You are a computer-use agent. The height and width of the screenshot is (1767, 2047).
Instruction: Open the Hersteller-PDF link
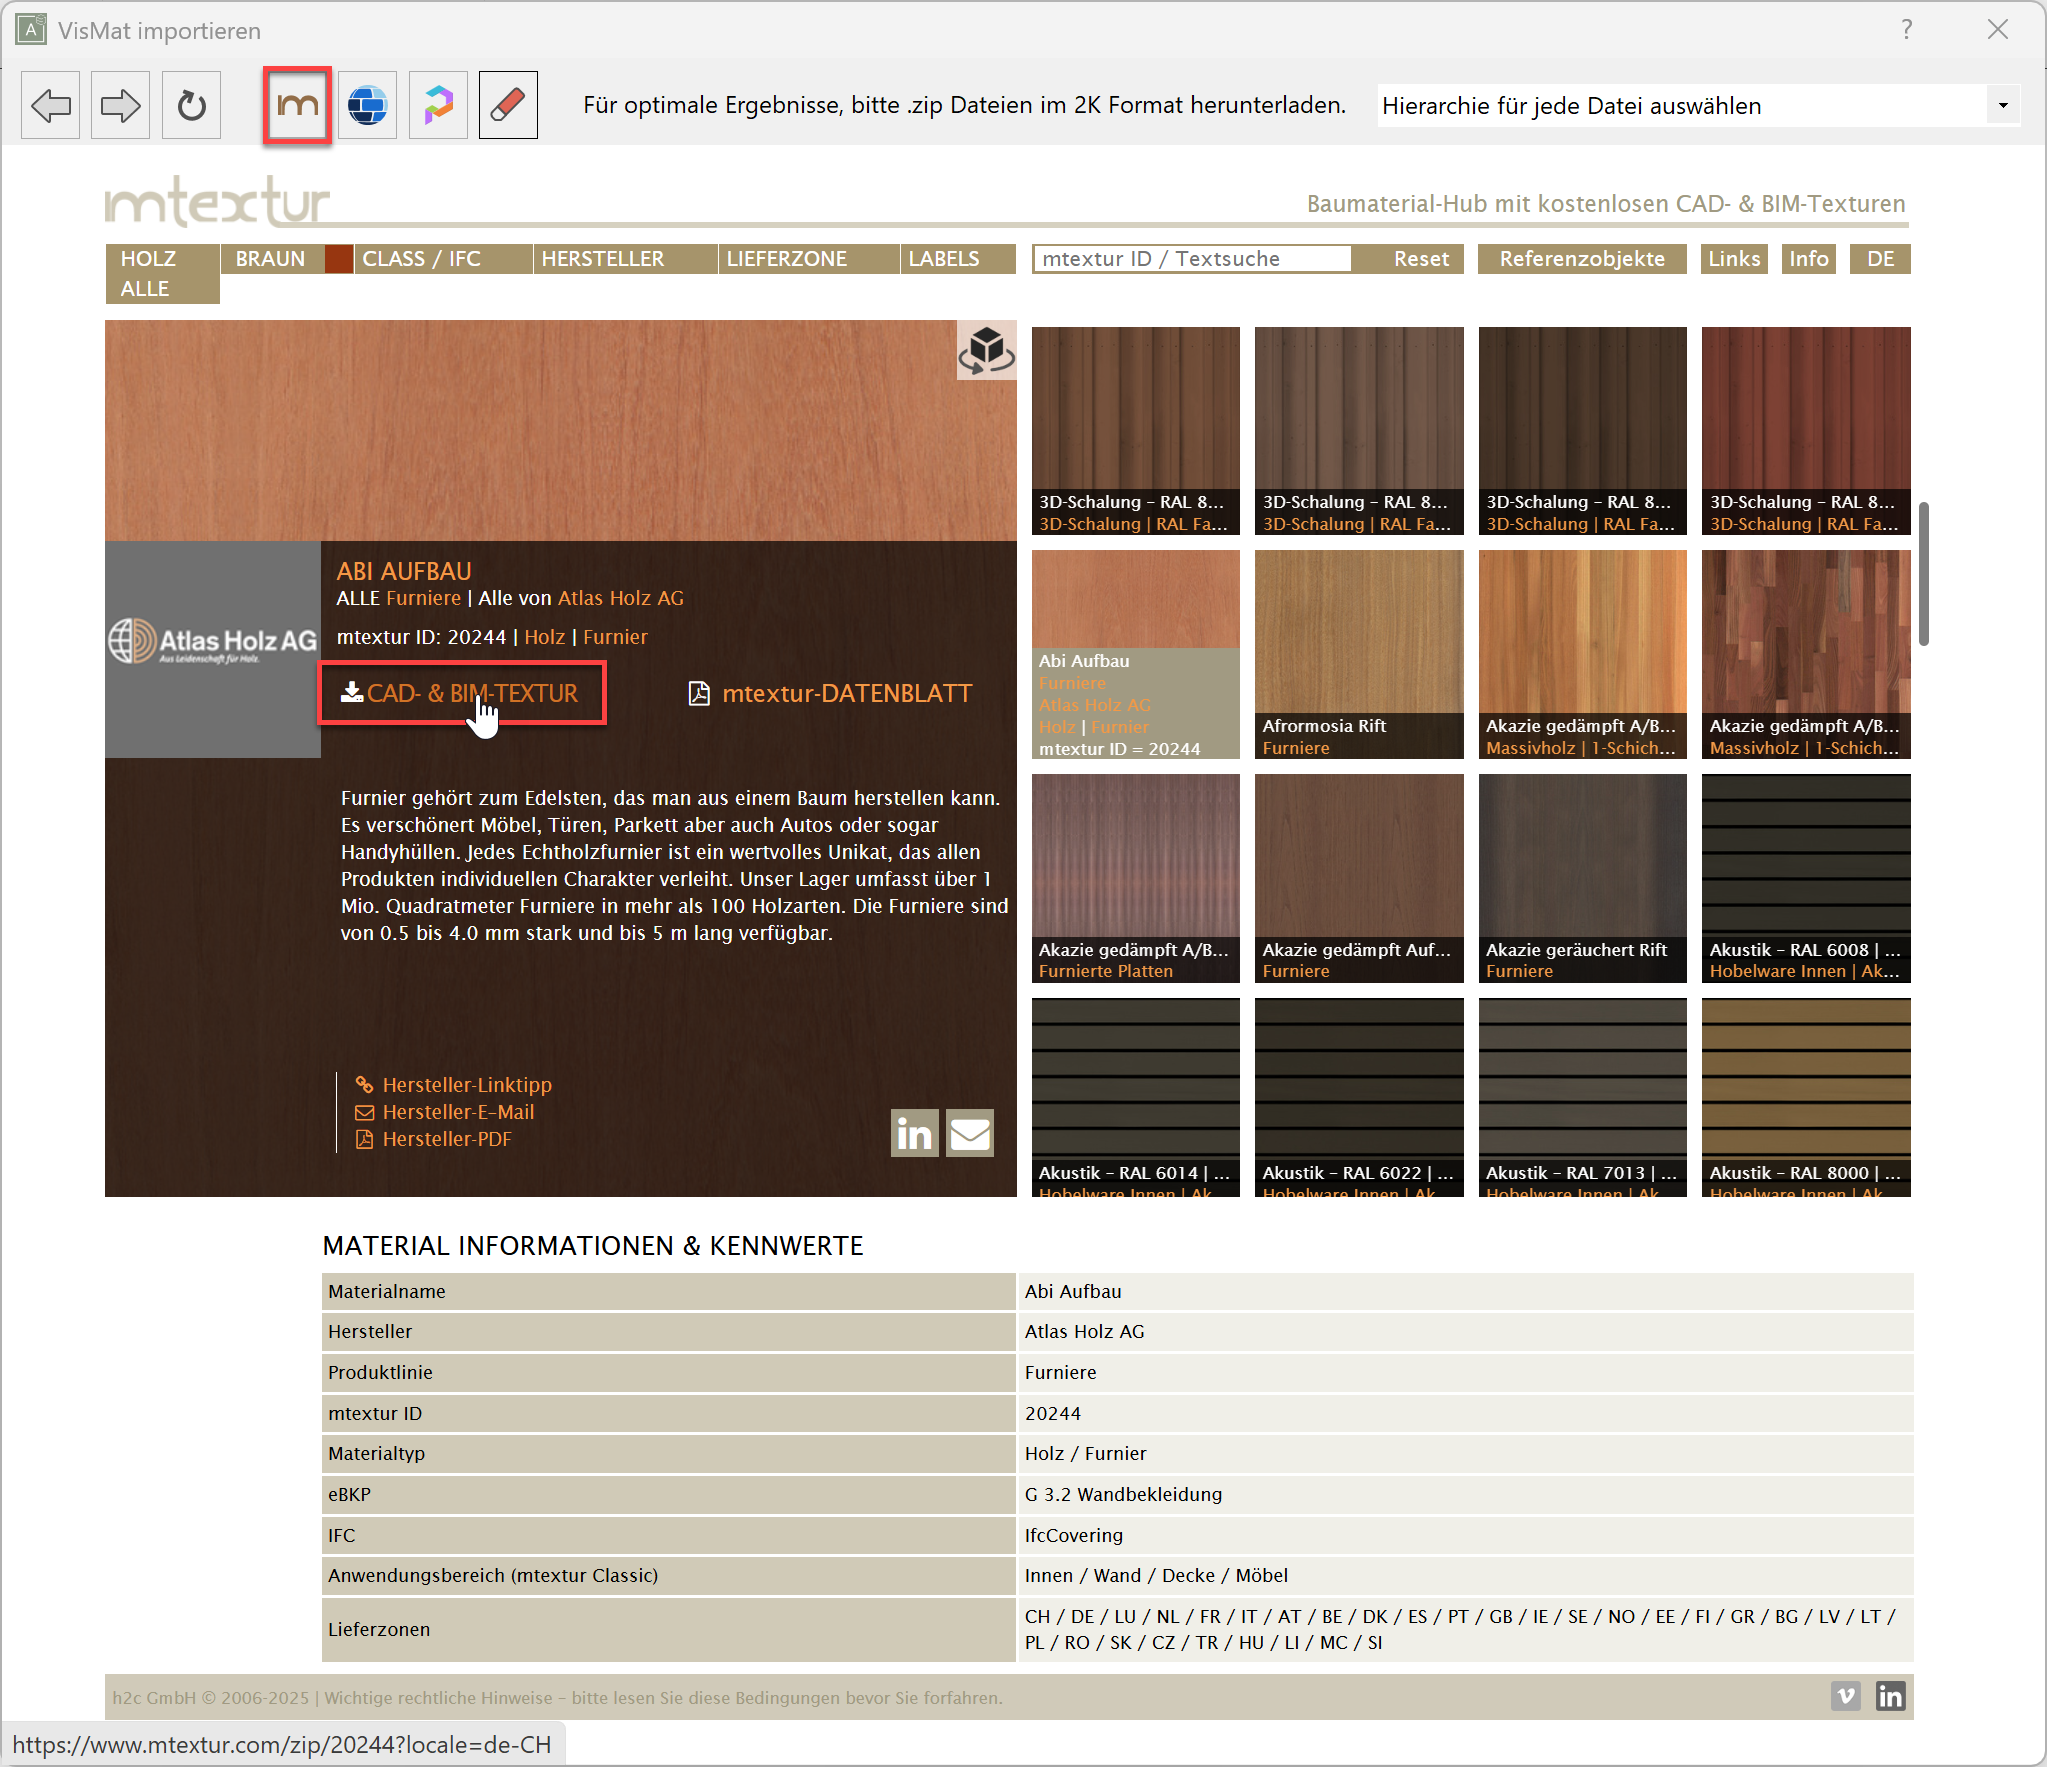pos(433,1138)
